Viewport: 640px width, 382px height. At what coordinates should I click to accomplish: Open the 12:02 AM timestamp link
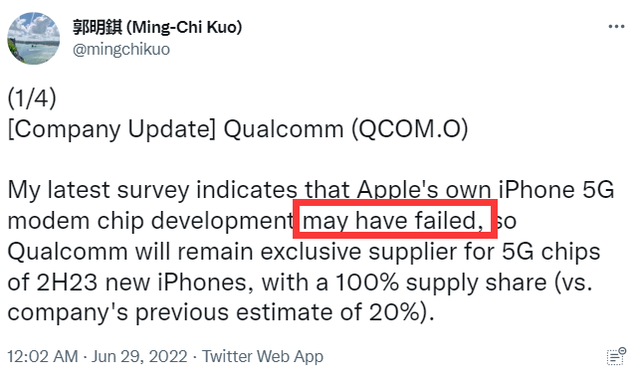[x=42, y=356]
